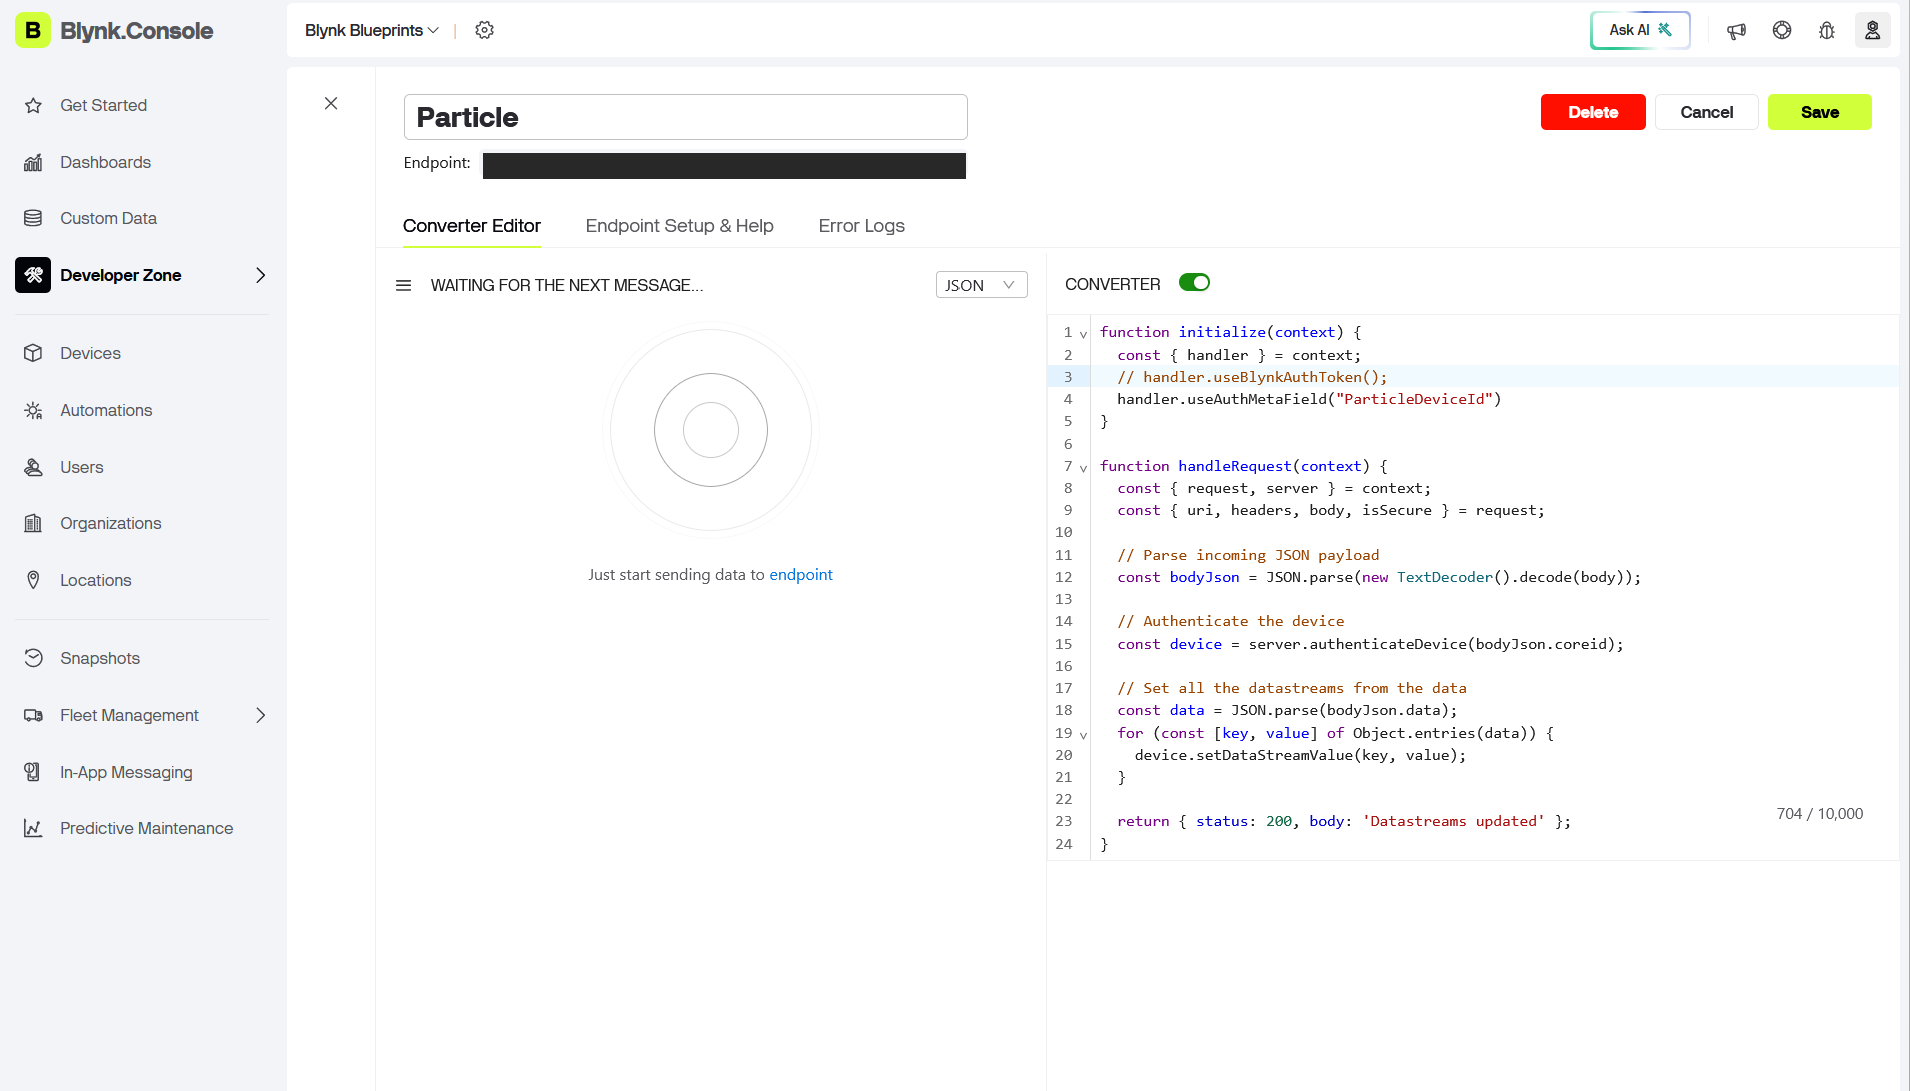The image size is (1910, 1091).
Task: Open In-App Messaging icon
Action: [33, 772]
